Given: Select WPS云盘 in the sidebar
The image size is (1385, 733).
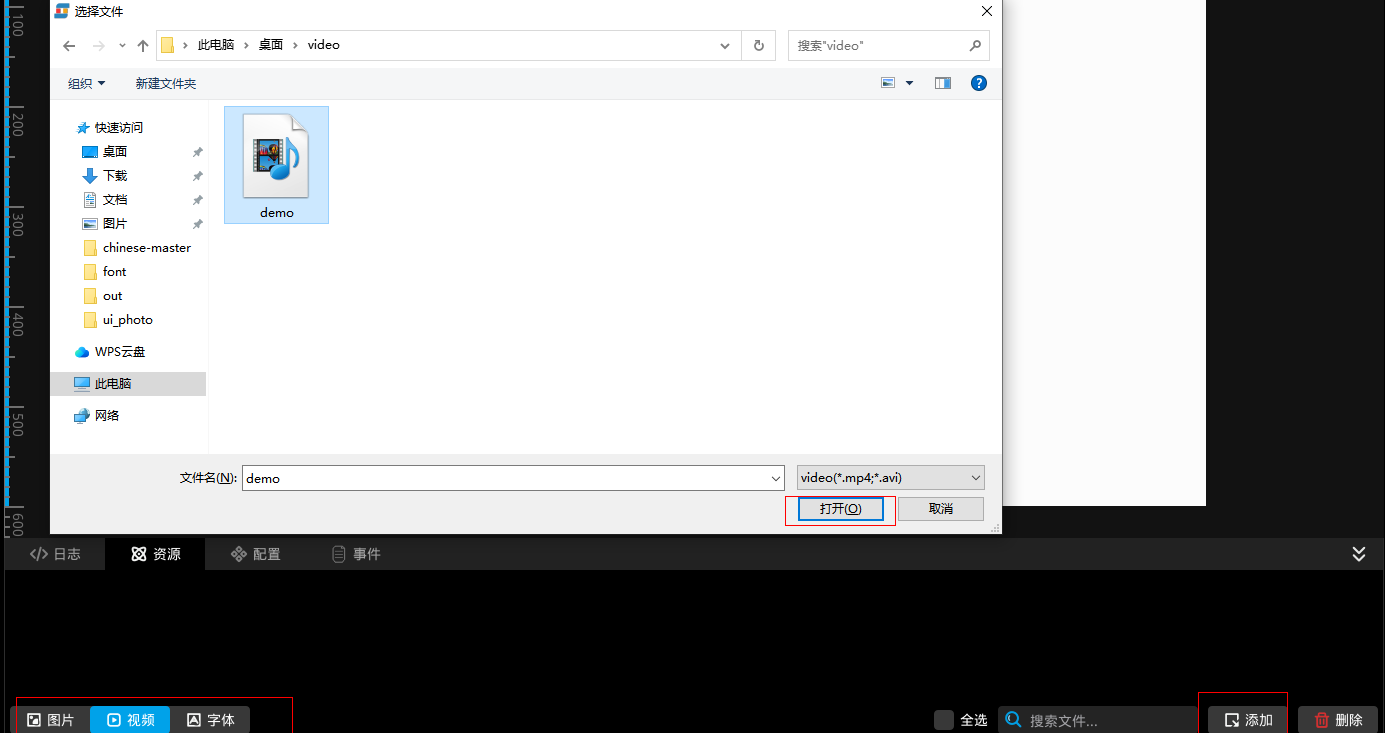Looking at the screenshot, I should coord(120,351).
